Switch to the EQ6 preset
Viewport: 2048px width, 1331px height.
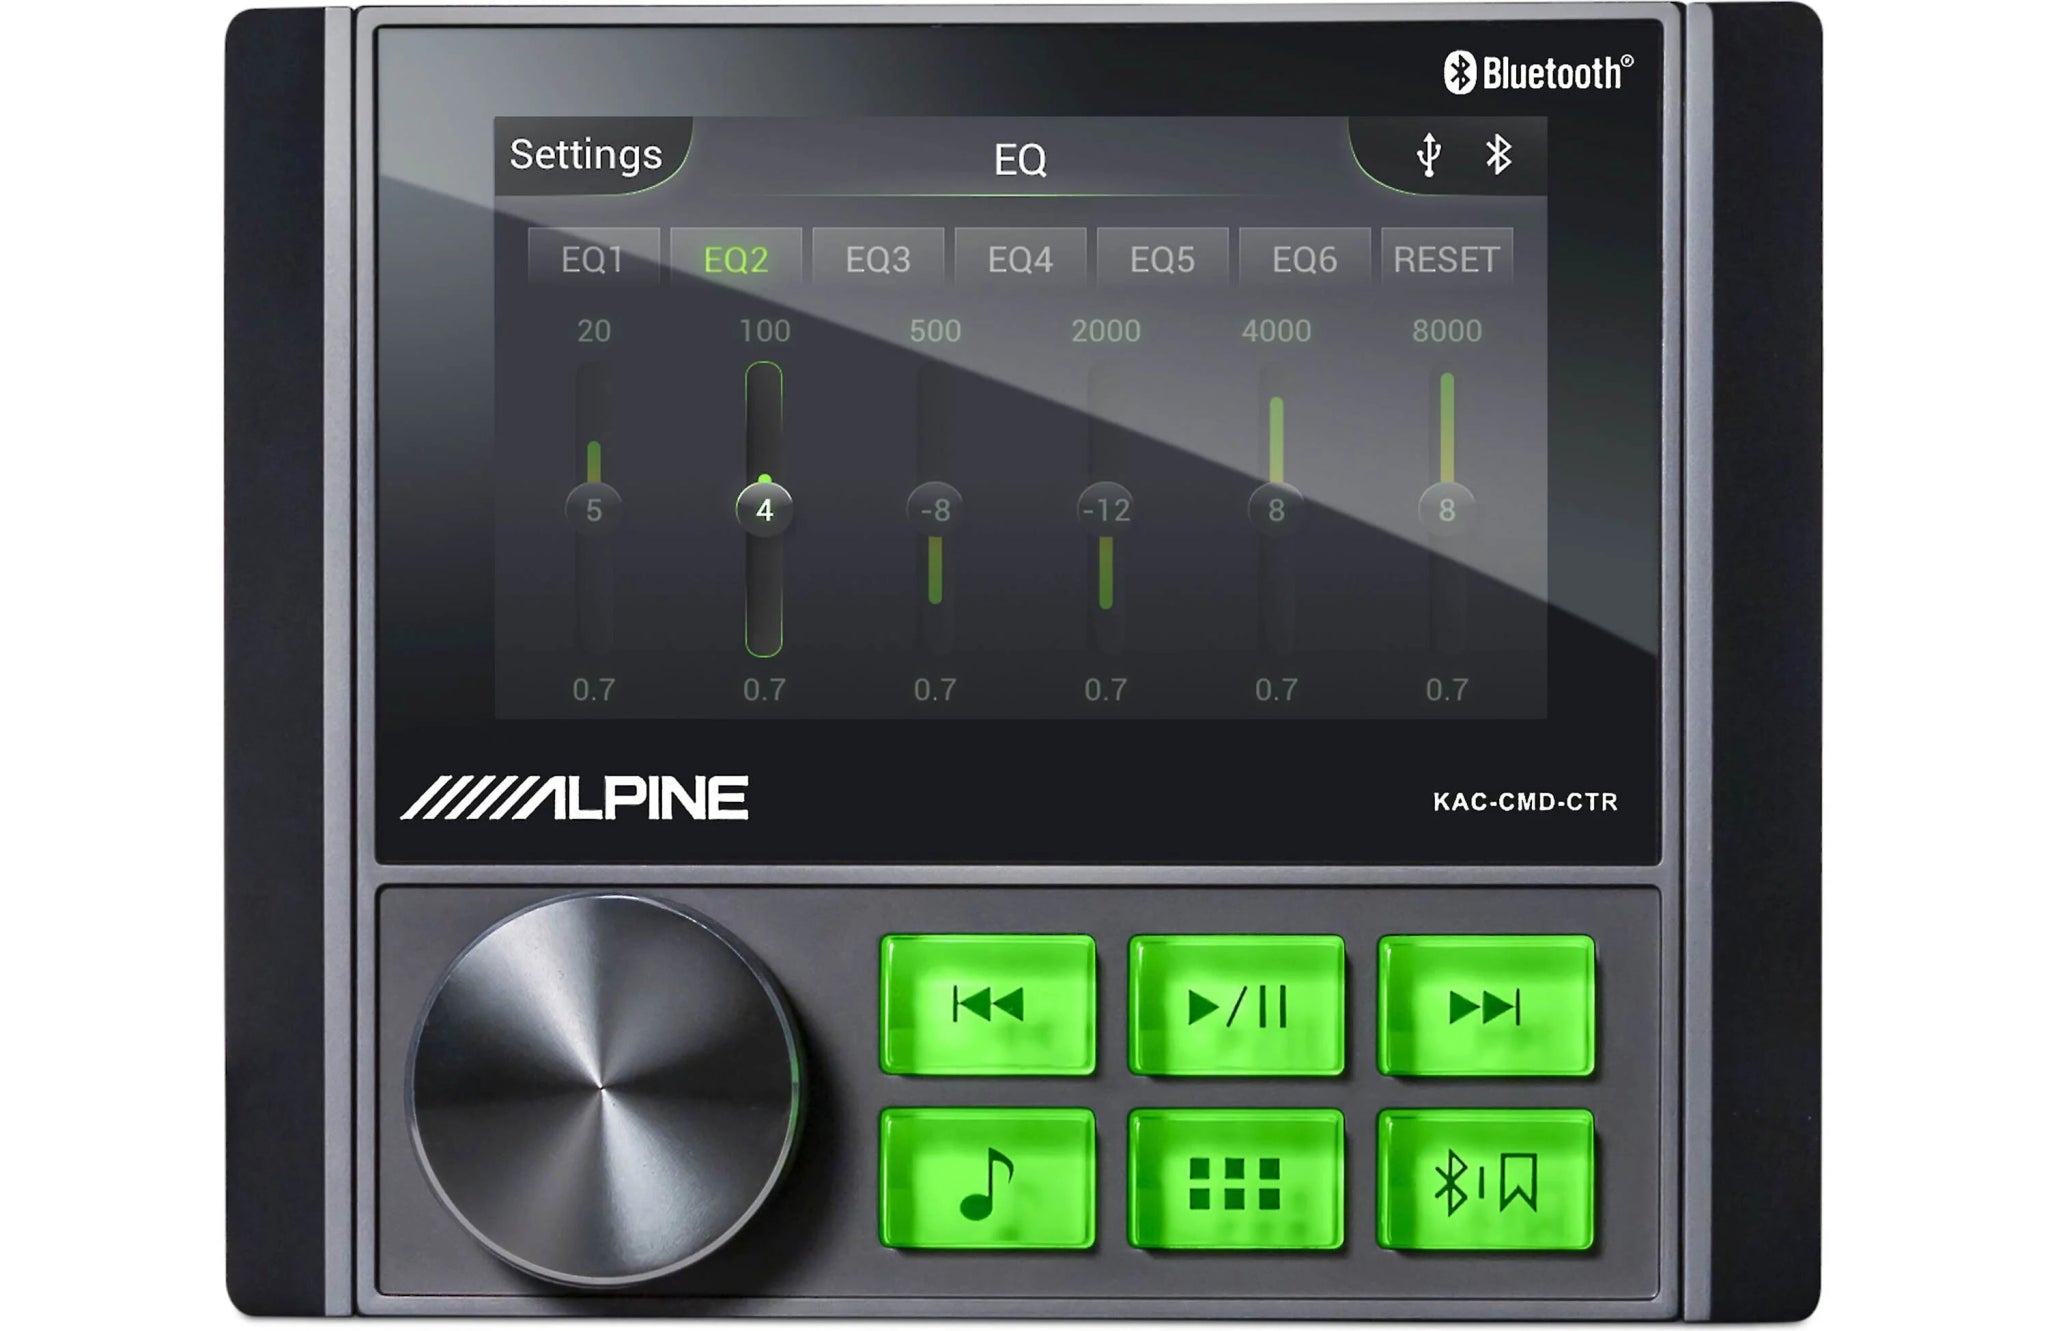(1308, 258)
